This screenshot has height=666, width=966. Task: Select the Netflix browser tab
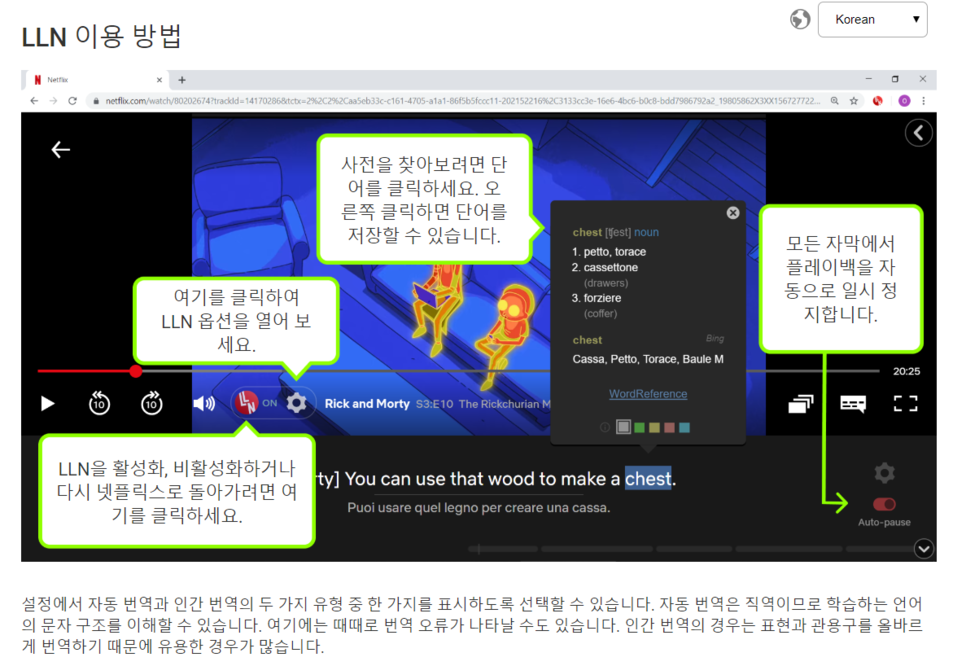tap(95, 79)
